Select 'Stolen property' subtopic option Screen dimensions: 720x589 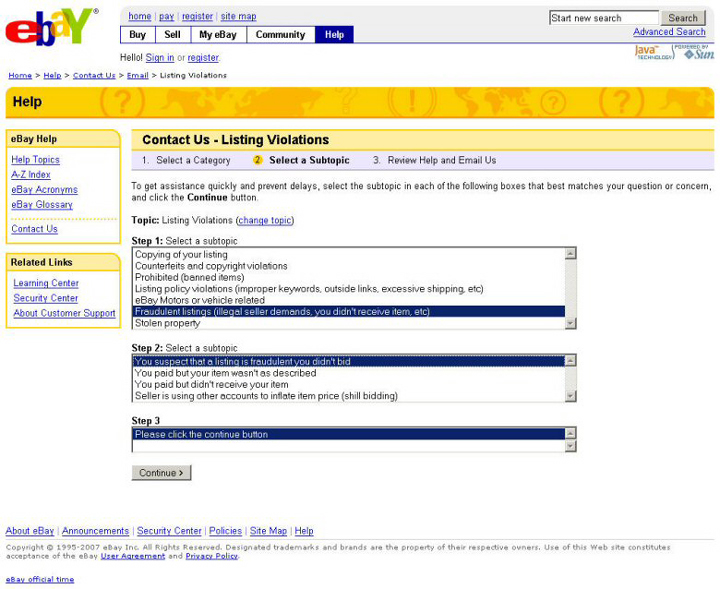168,323
